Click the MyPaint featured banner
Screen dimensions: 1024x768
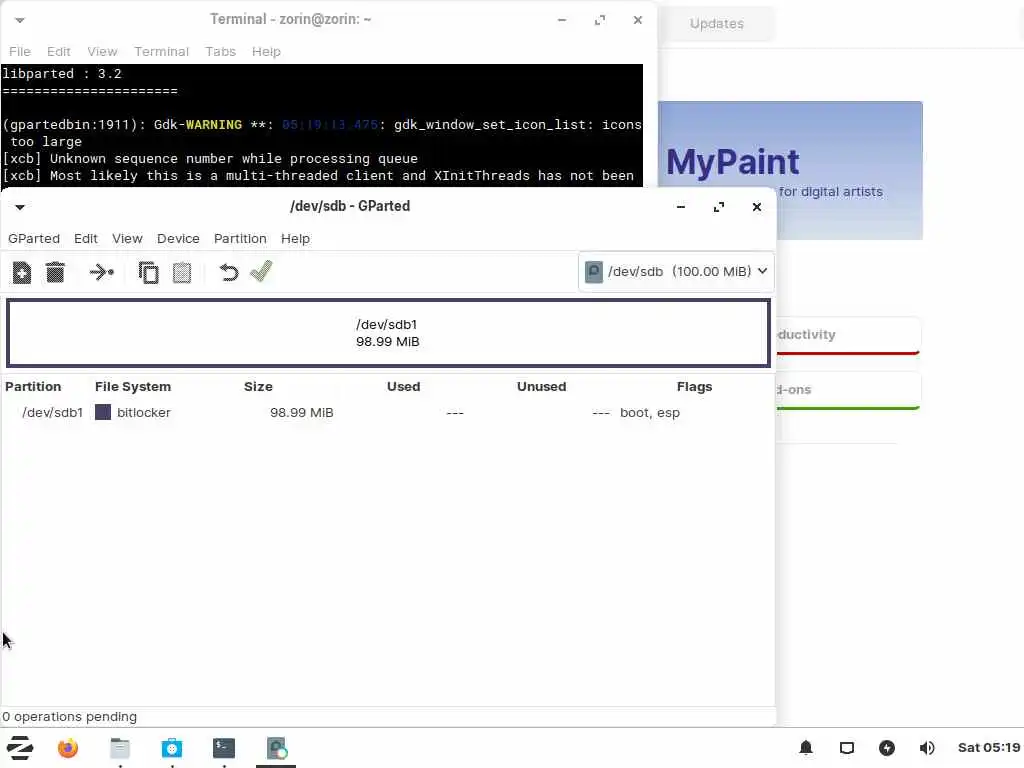tap(790, 170)
